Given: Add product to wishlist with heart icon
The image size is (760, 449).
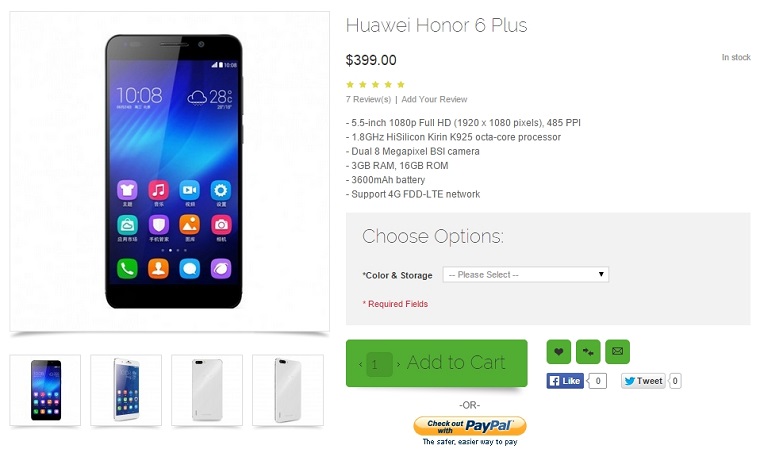Looking at the screenshot, I should tap(558, 352).
